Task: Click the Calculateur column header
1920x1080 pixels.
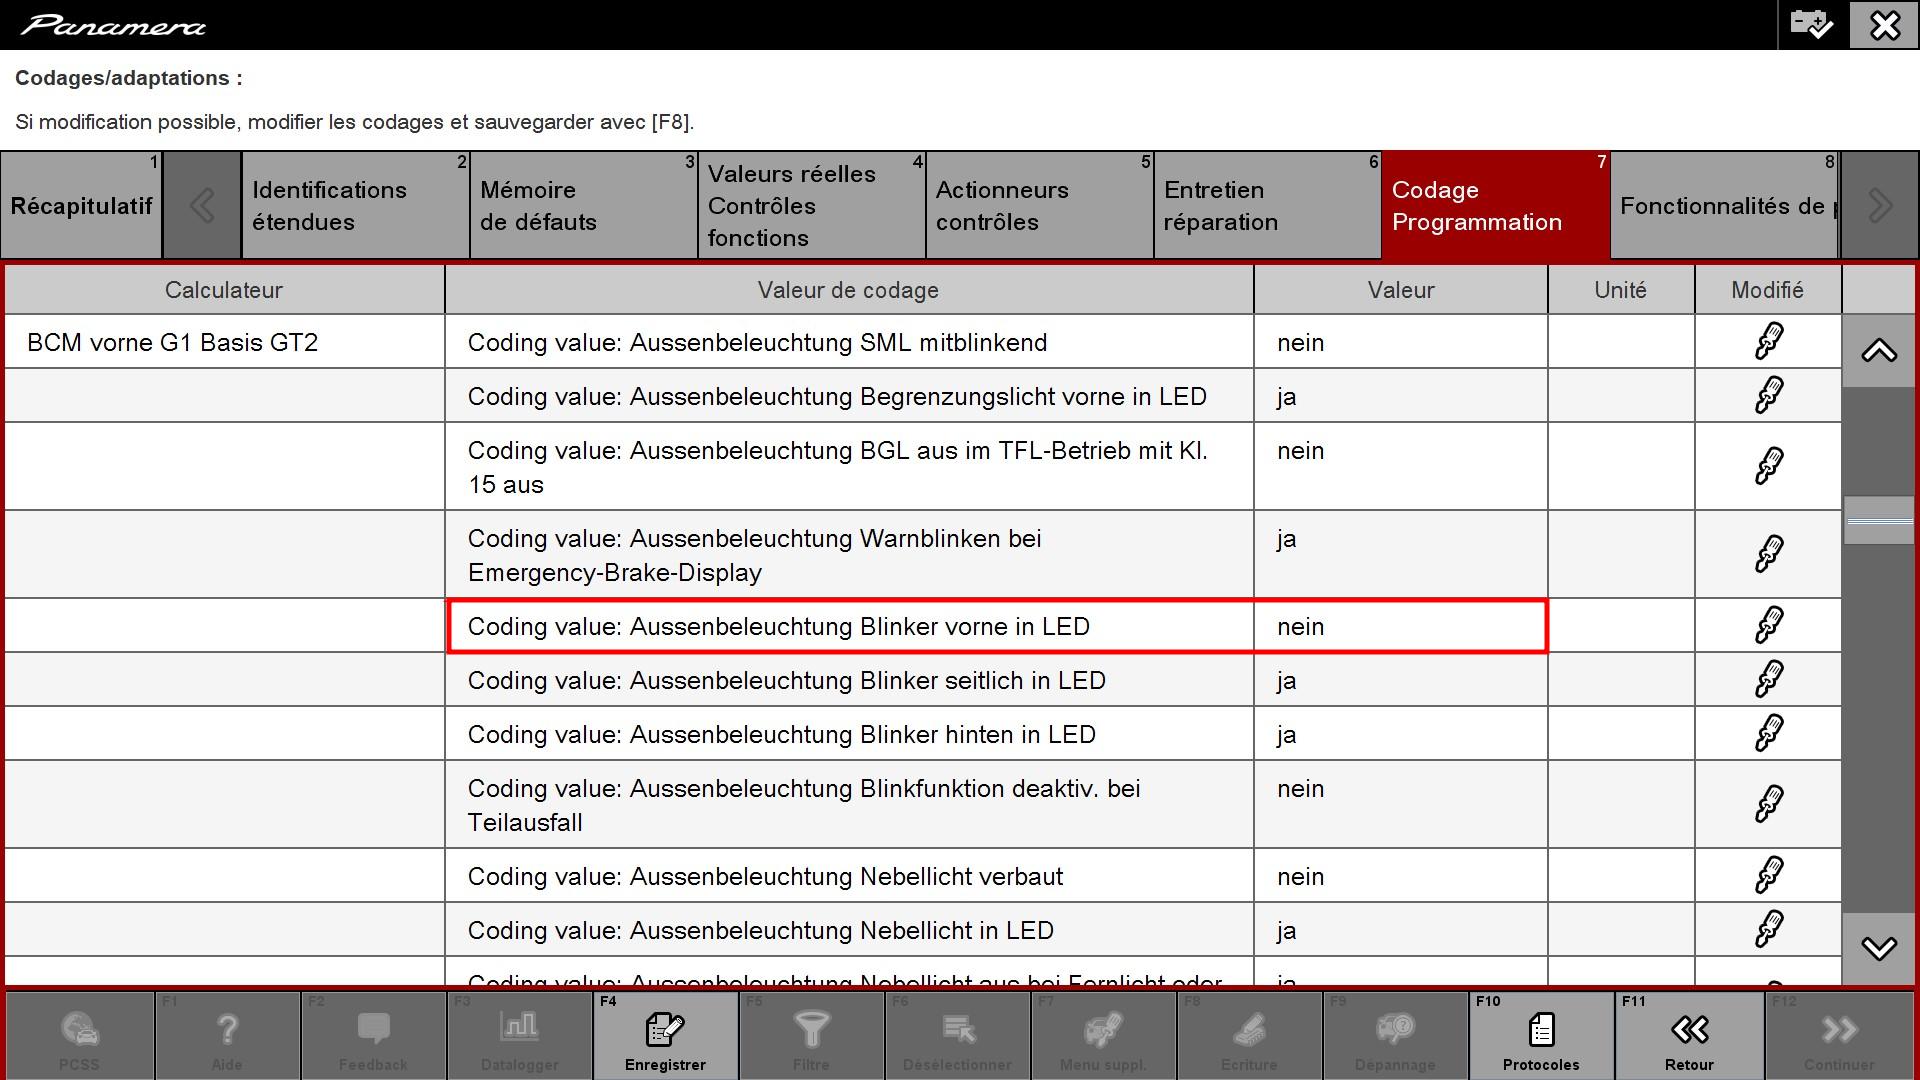Action: (x=224, y=290)
